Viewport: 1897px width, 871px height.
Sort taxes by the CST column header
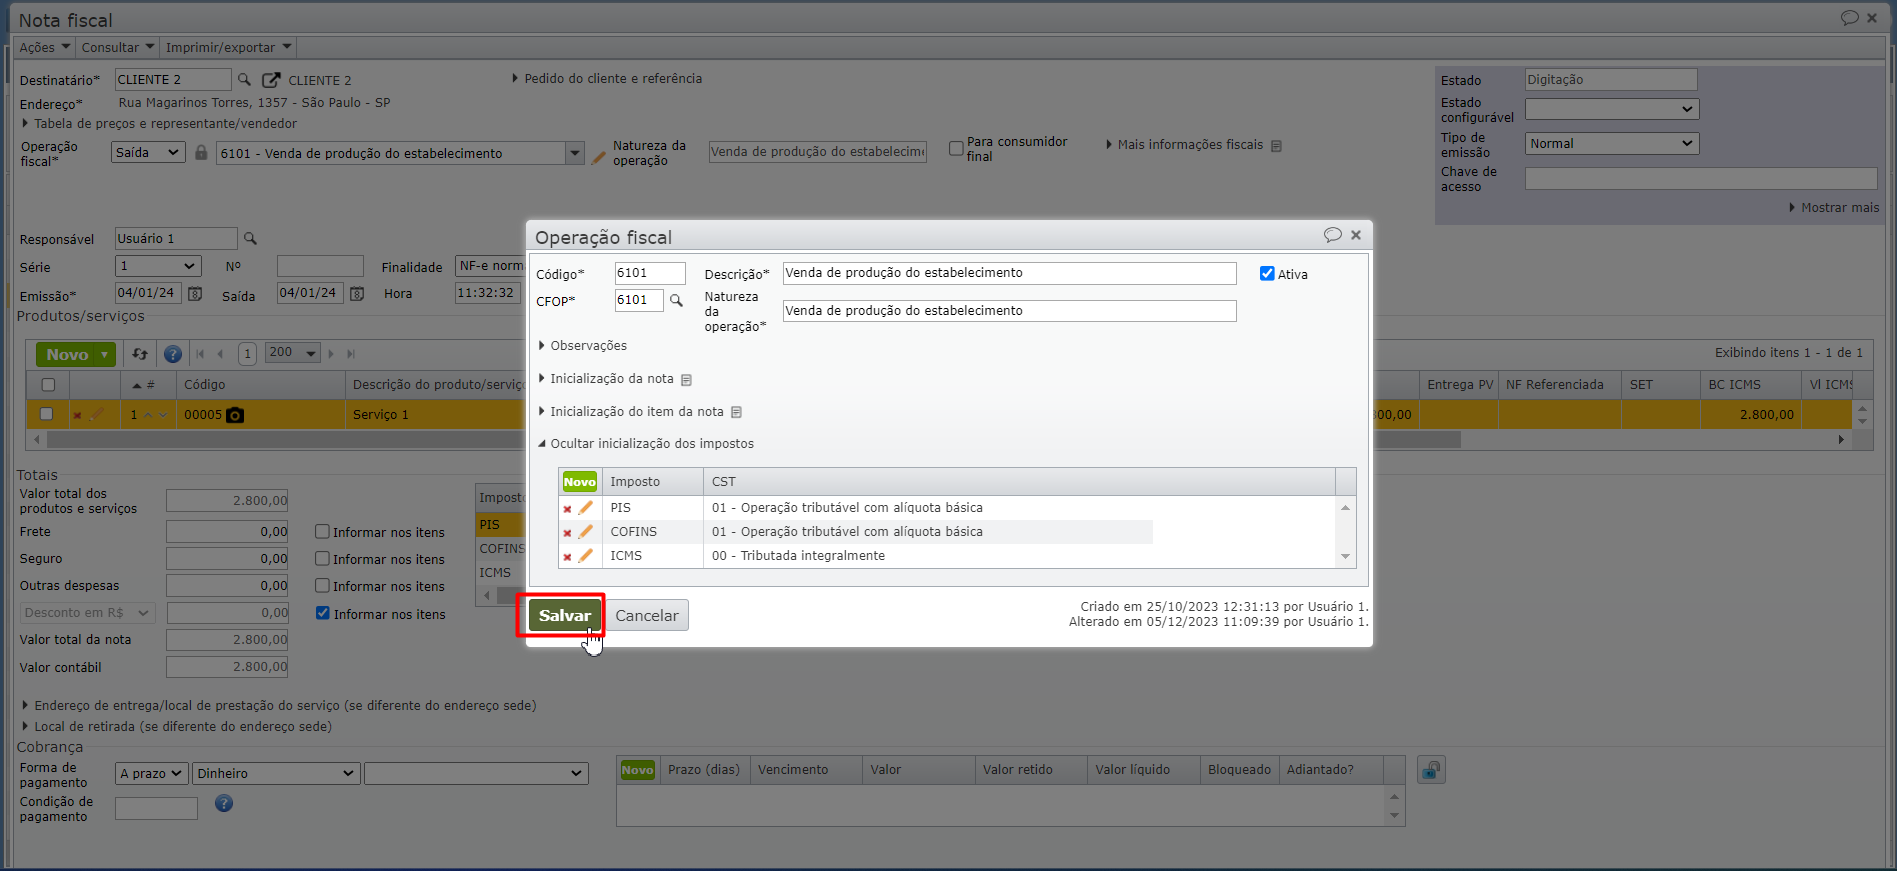tap(1019, 482)
